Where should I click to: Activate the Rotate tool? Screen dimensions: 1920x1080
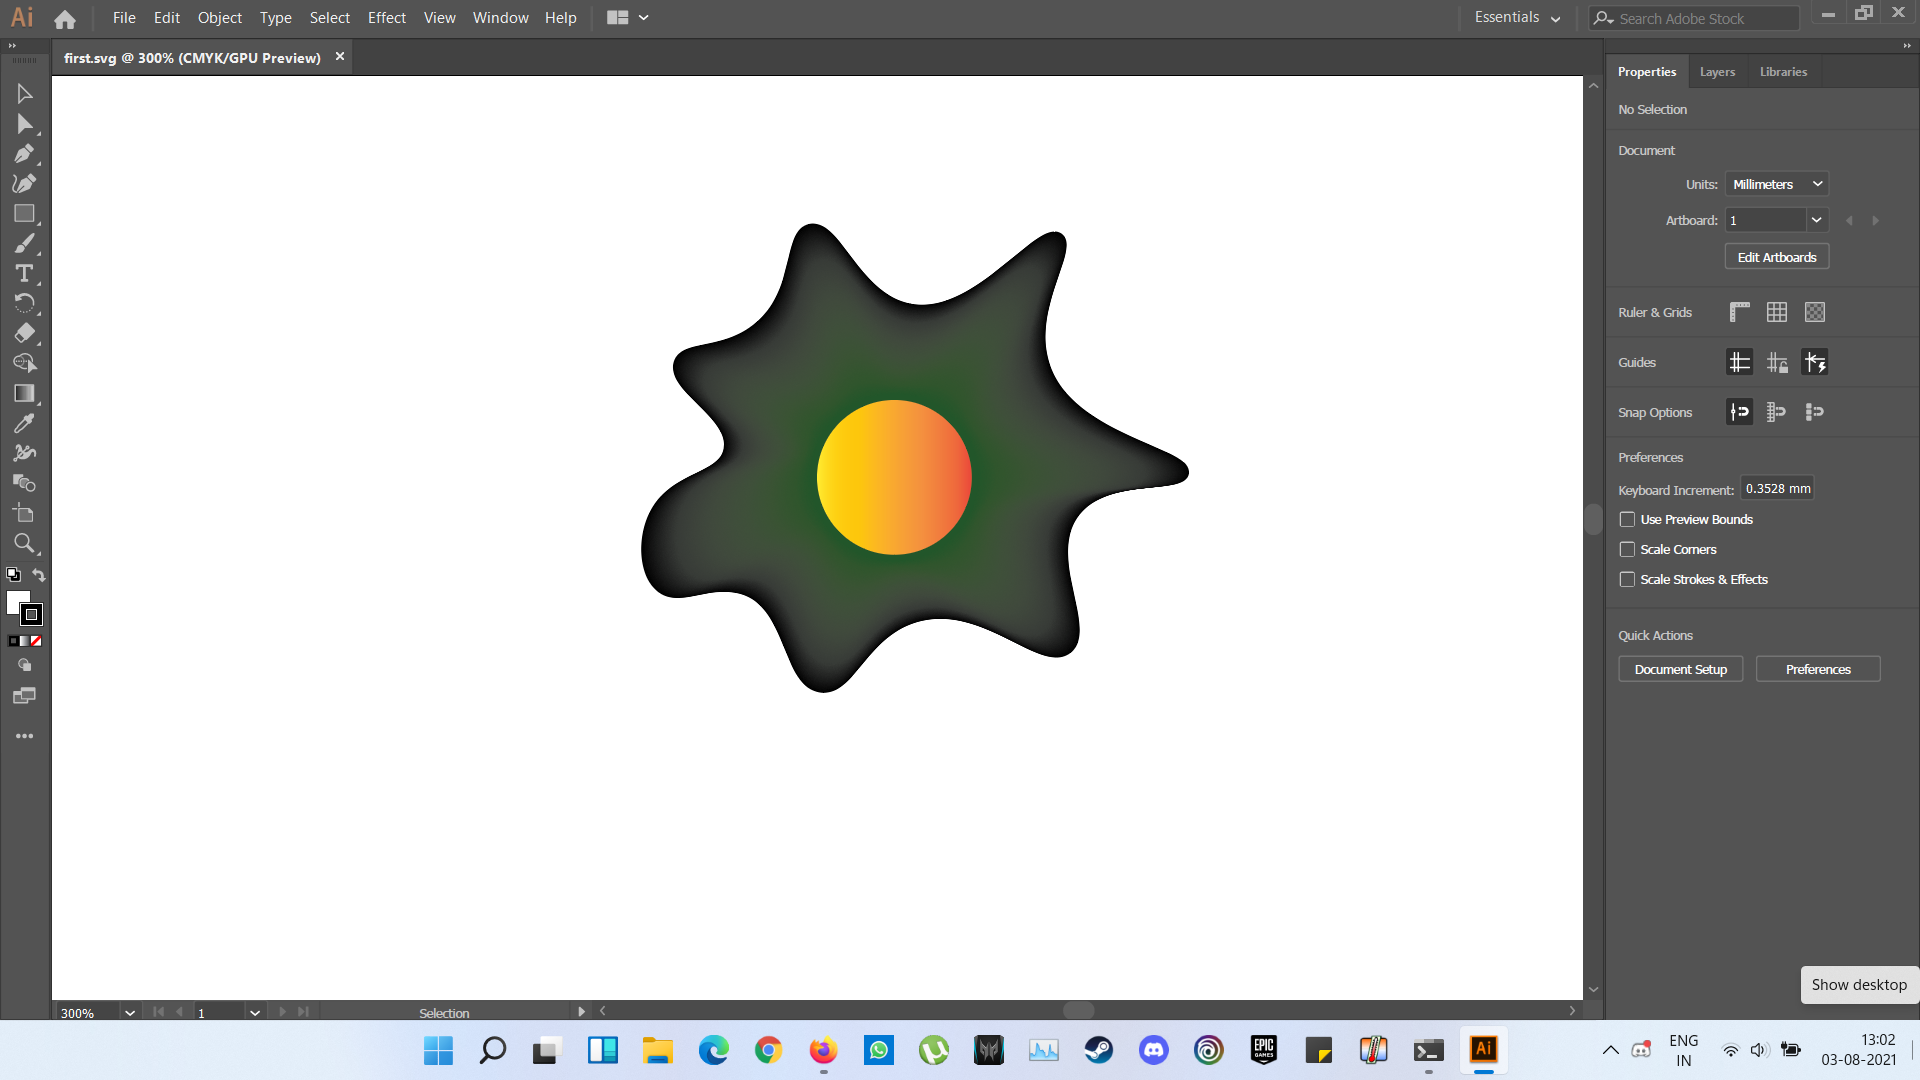(24, 303)
